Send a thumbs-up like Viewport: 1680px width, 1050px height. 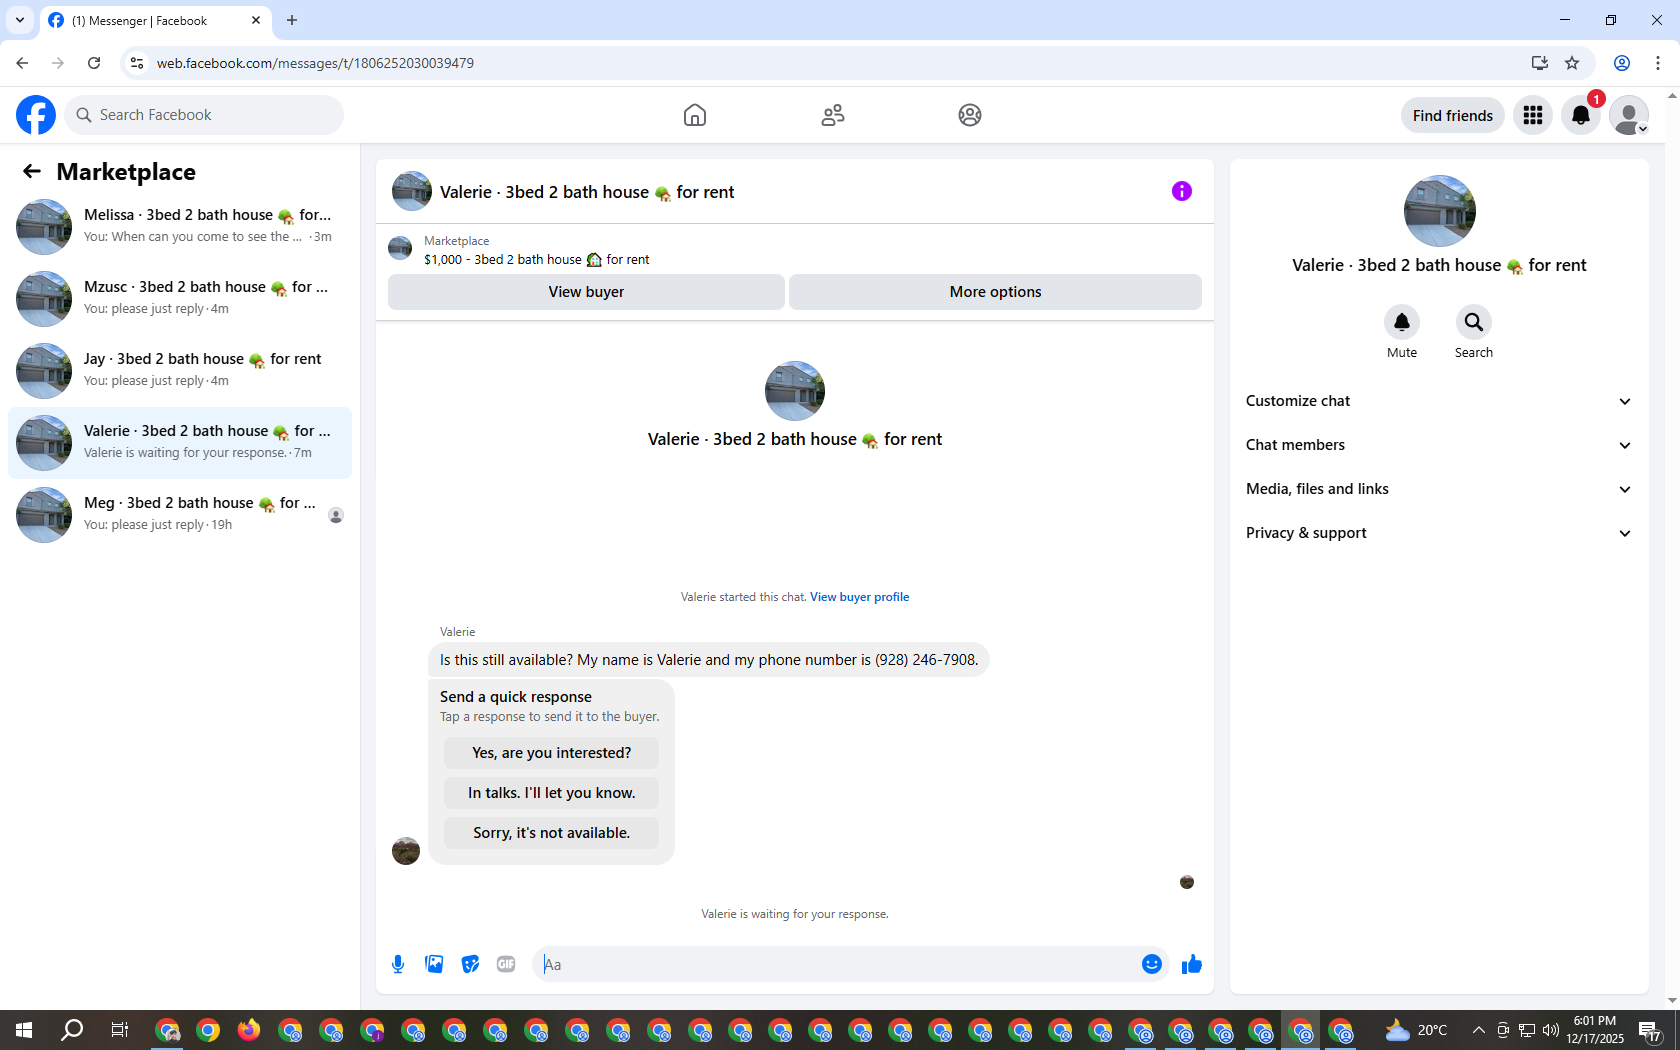point(1191,964)
